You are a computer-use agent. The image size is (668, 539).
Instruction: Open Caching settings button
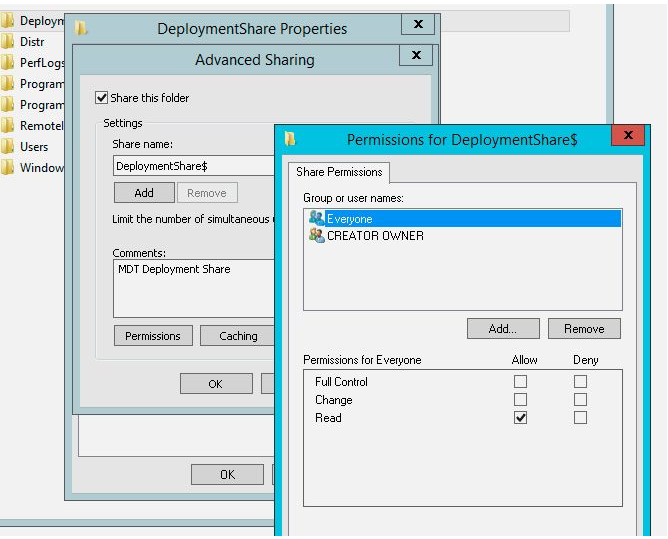(237, 336)
